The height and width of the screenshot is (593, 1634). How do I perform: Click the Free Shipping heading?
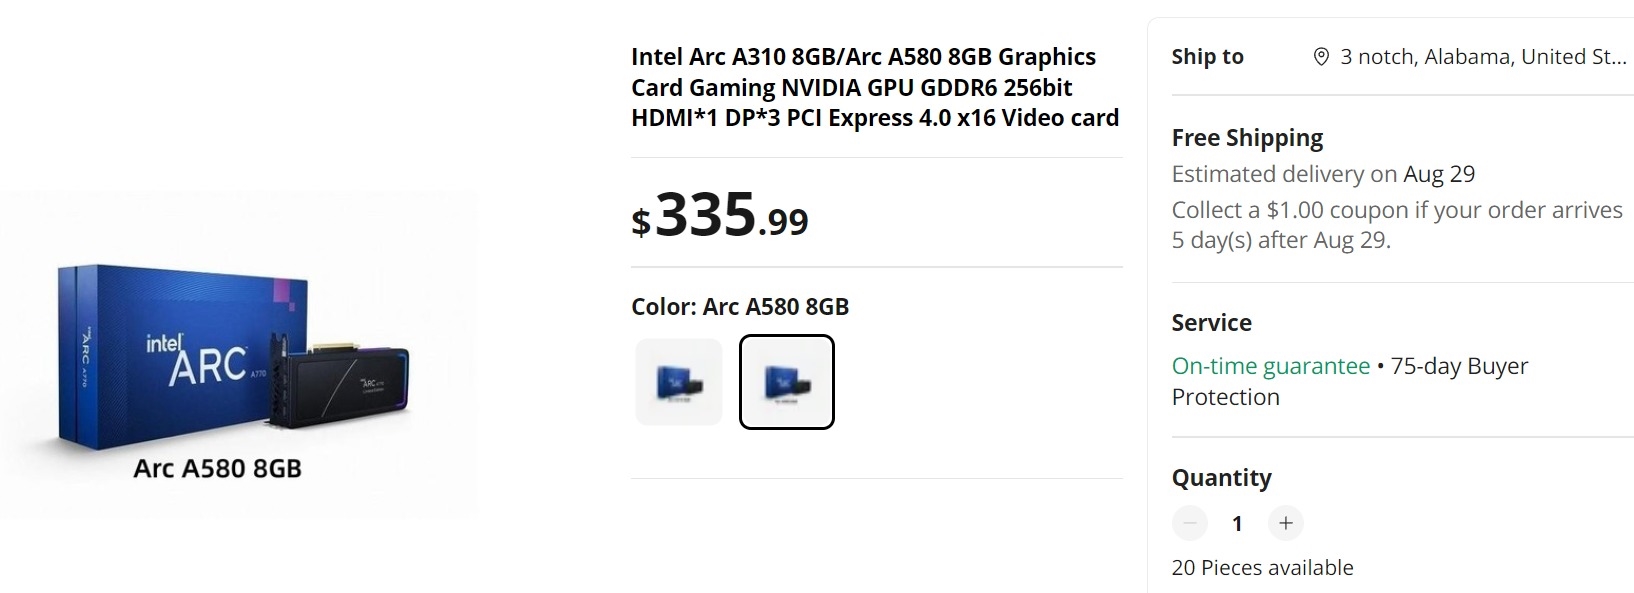tap(1247, 138)
